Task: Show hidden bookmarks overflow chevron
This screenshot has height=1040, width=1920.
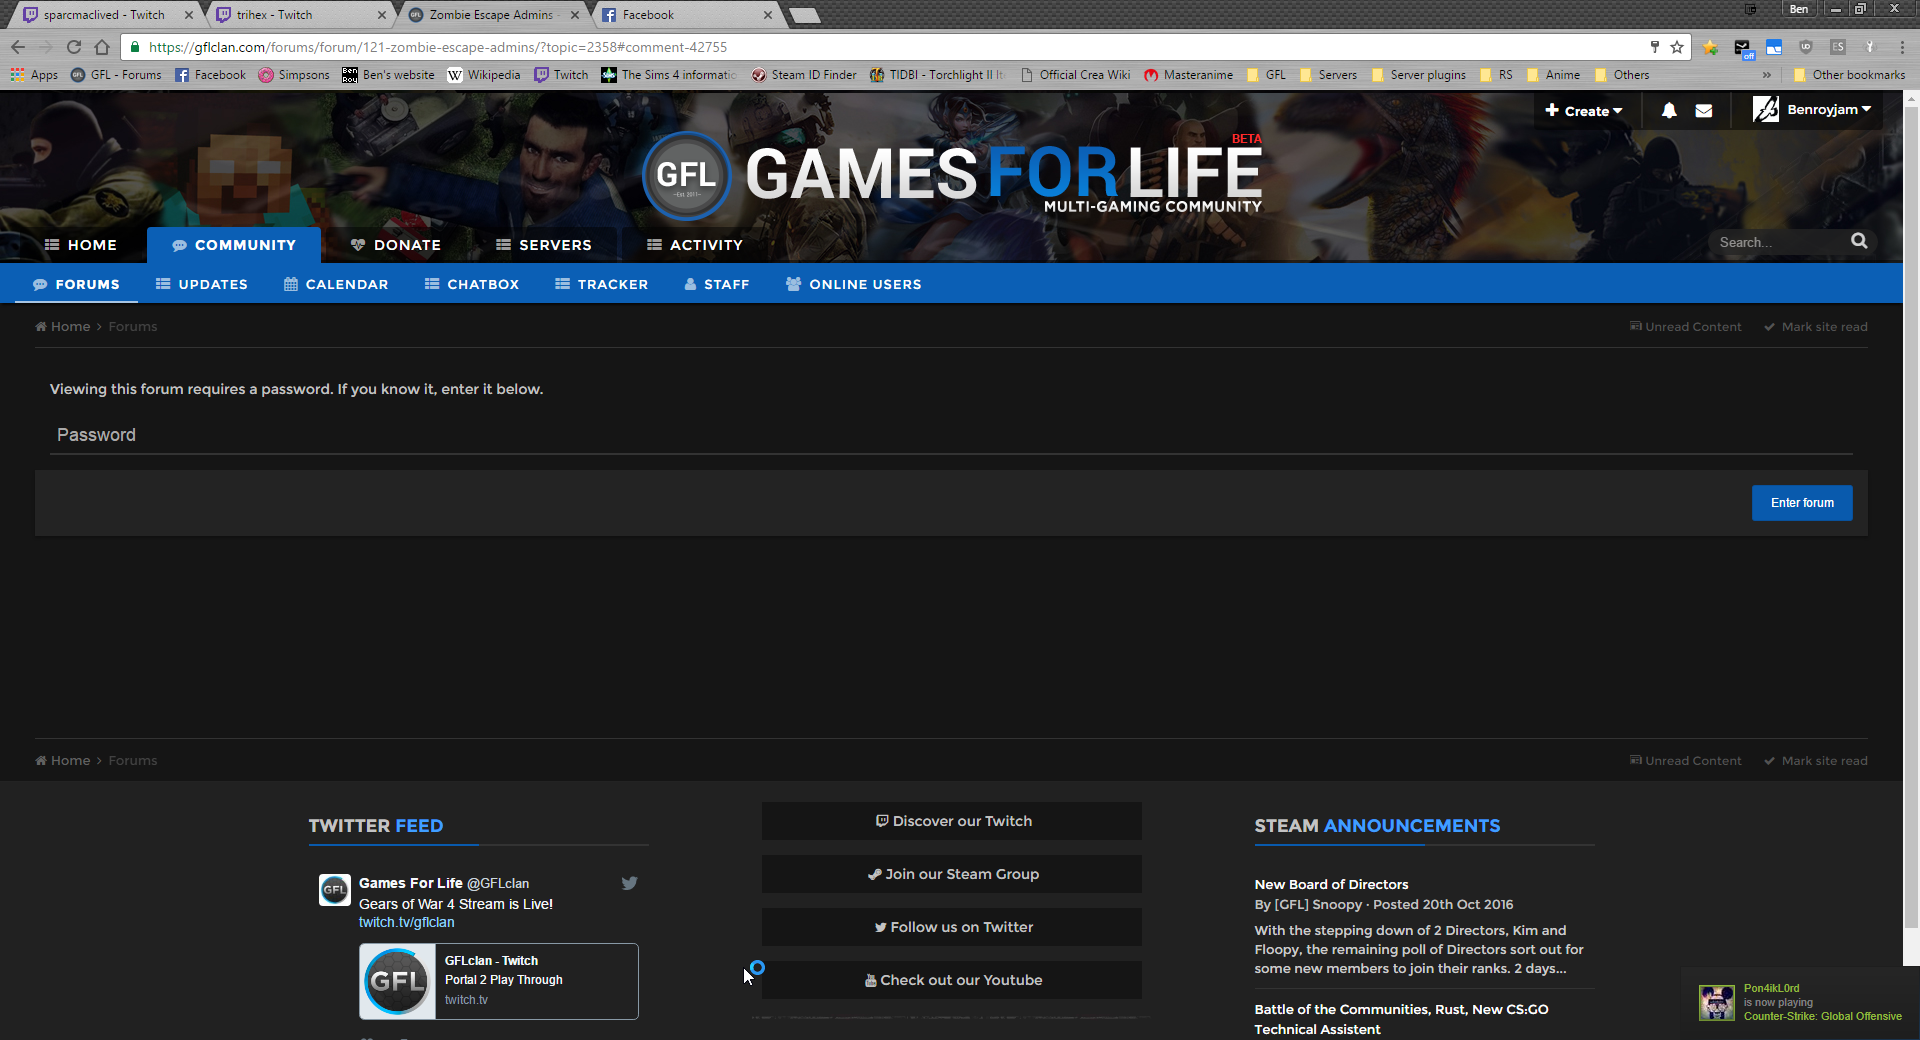Action: pyautogui.click(x=1767, y=75)
